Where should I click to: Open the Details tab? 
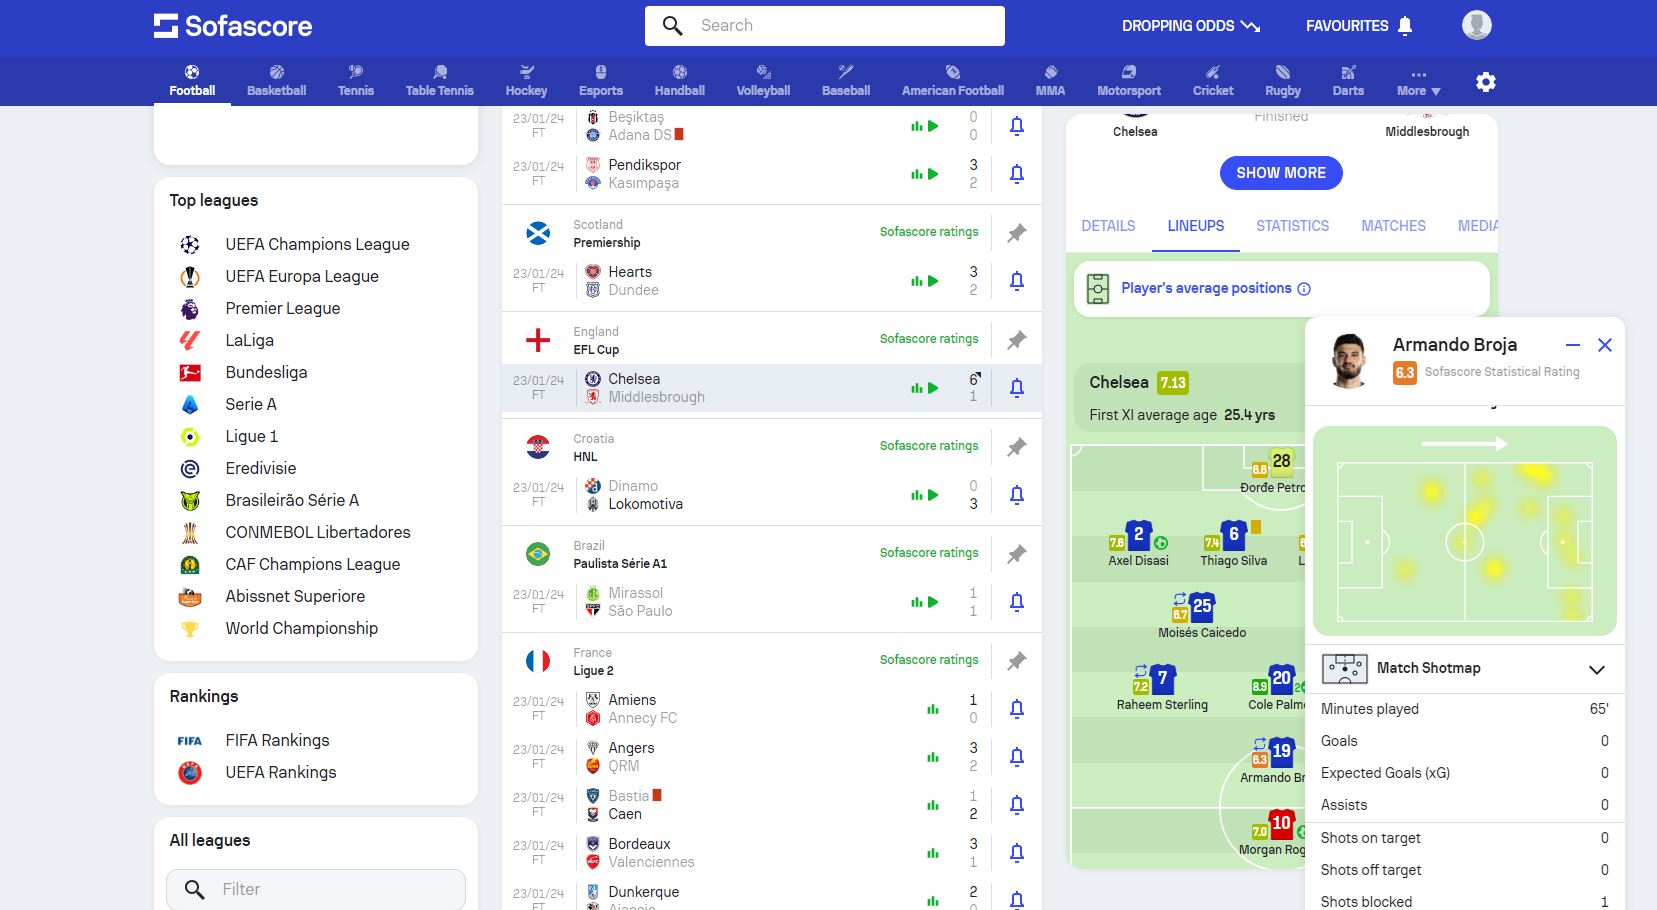pos(1108,226)
